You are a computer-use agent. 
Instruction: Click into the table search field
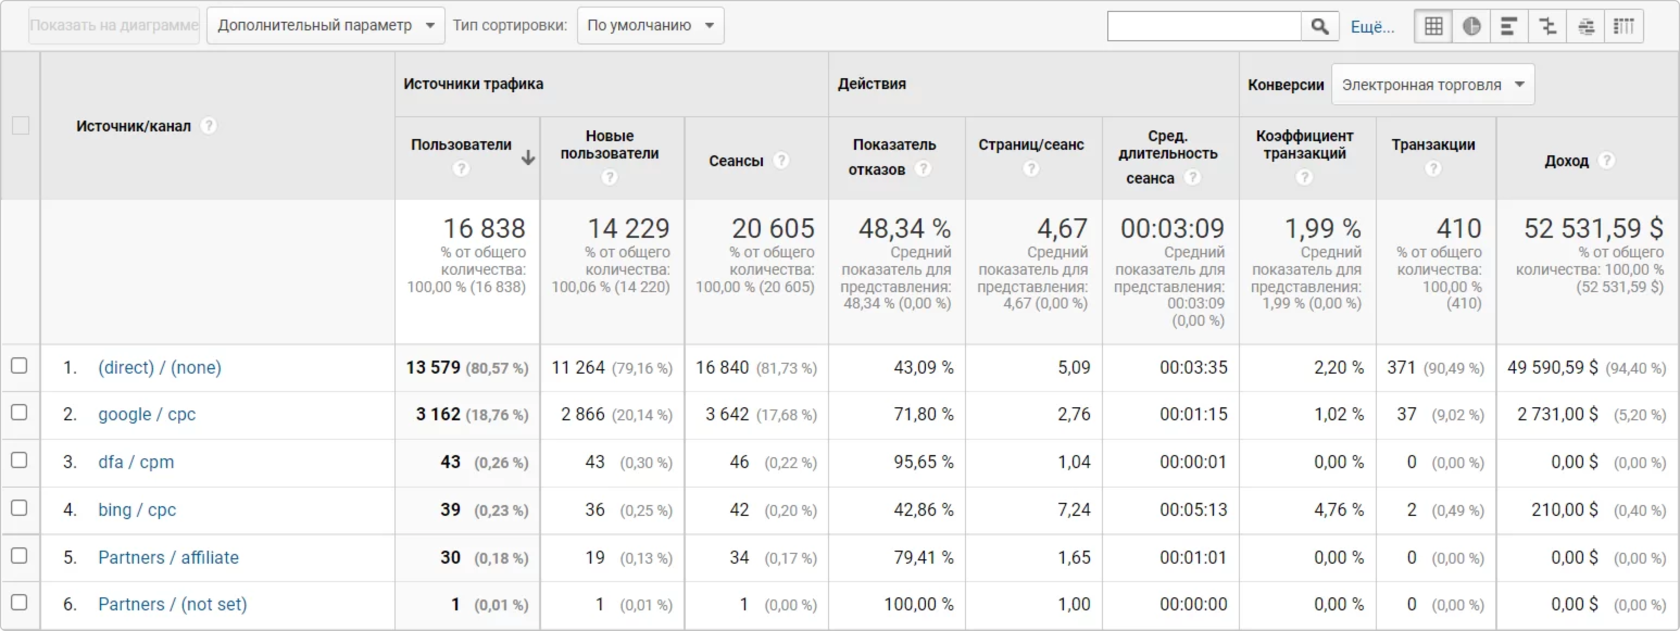(1204, 26)
